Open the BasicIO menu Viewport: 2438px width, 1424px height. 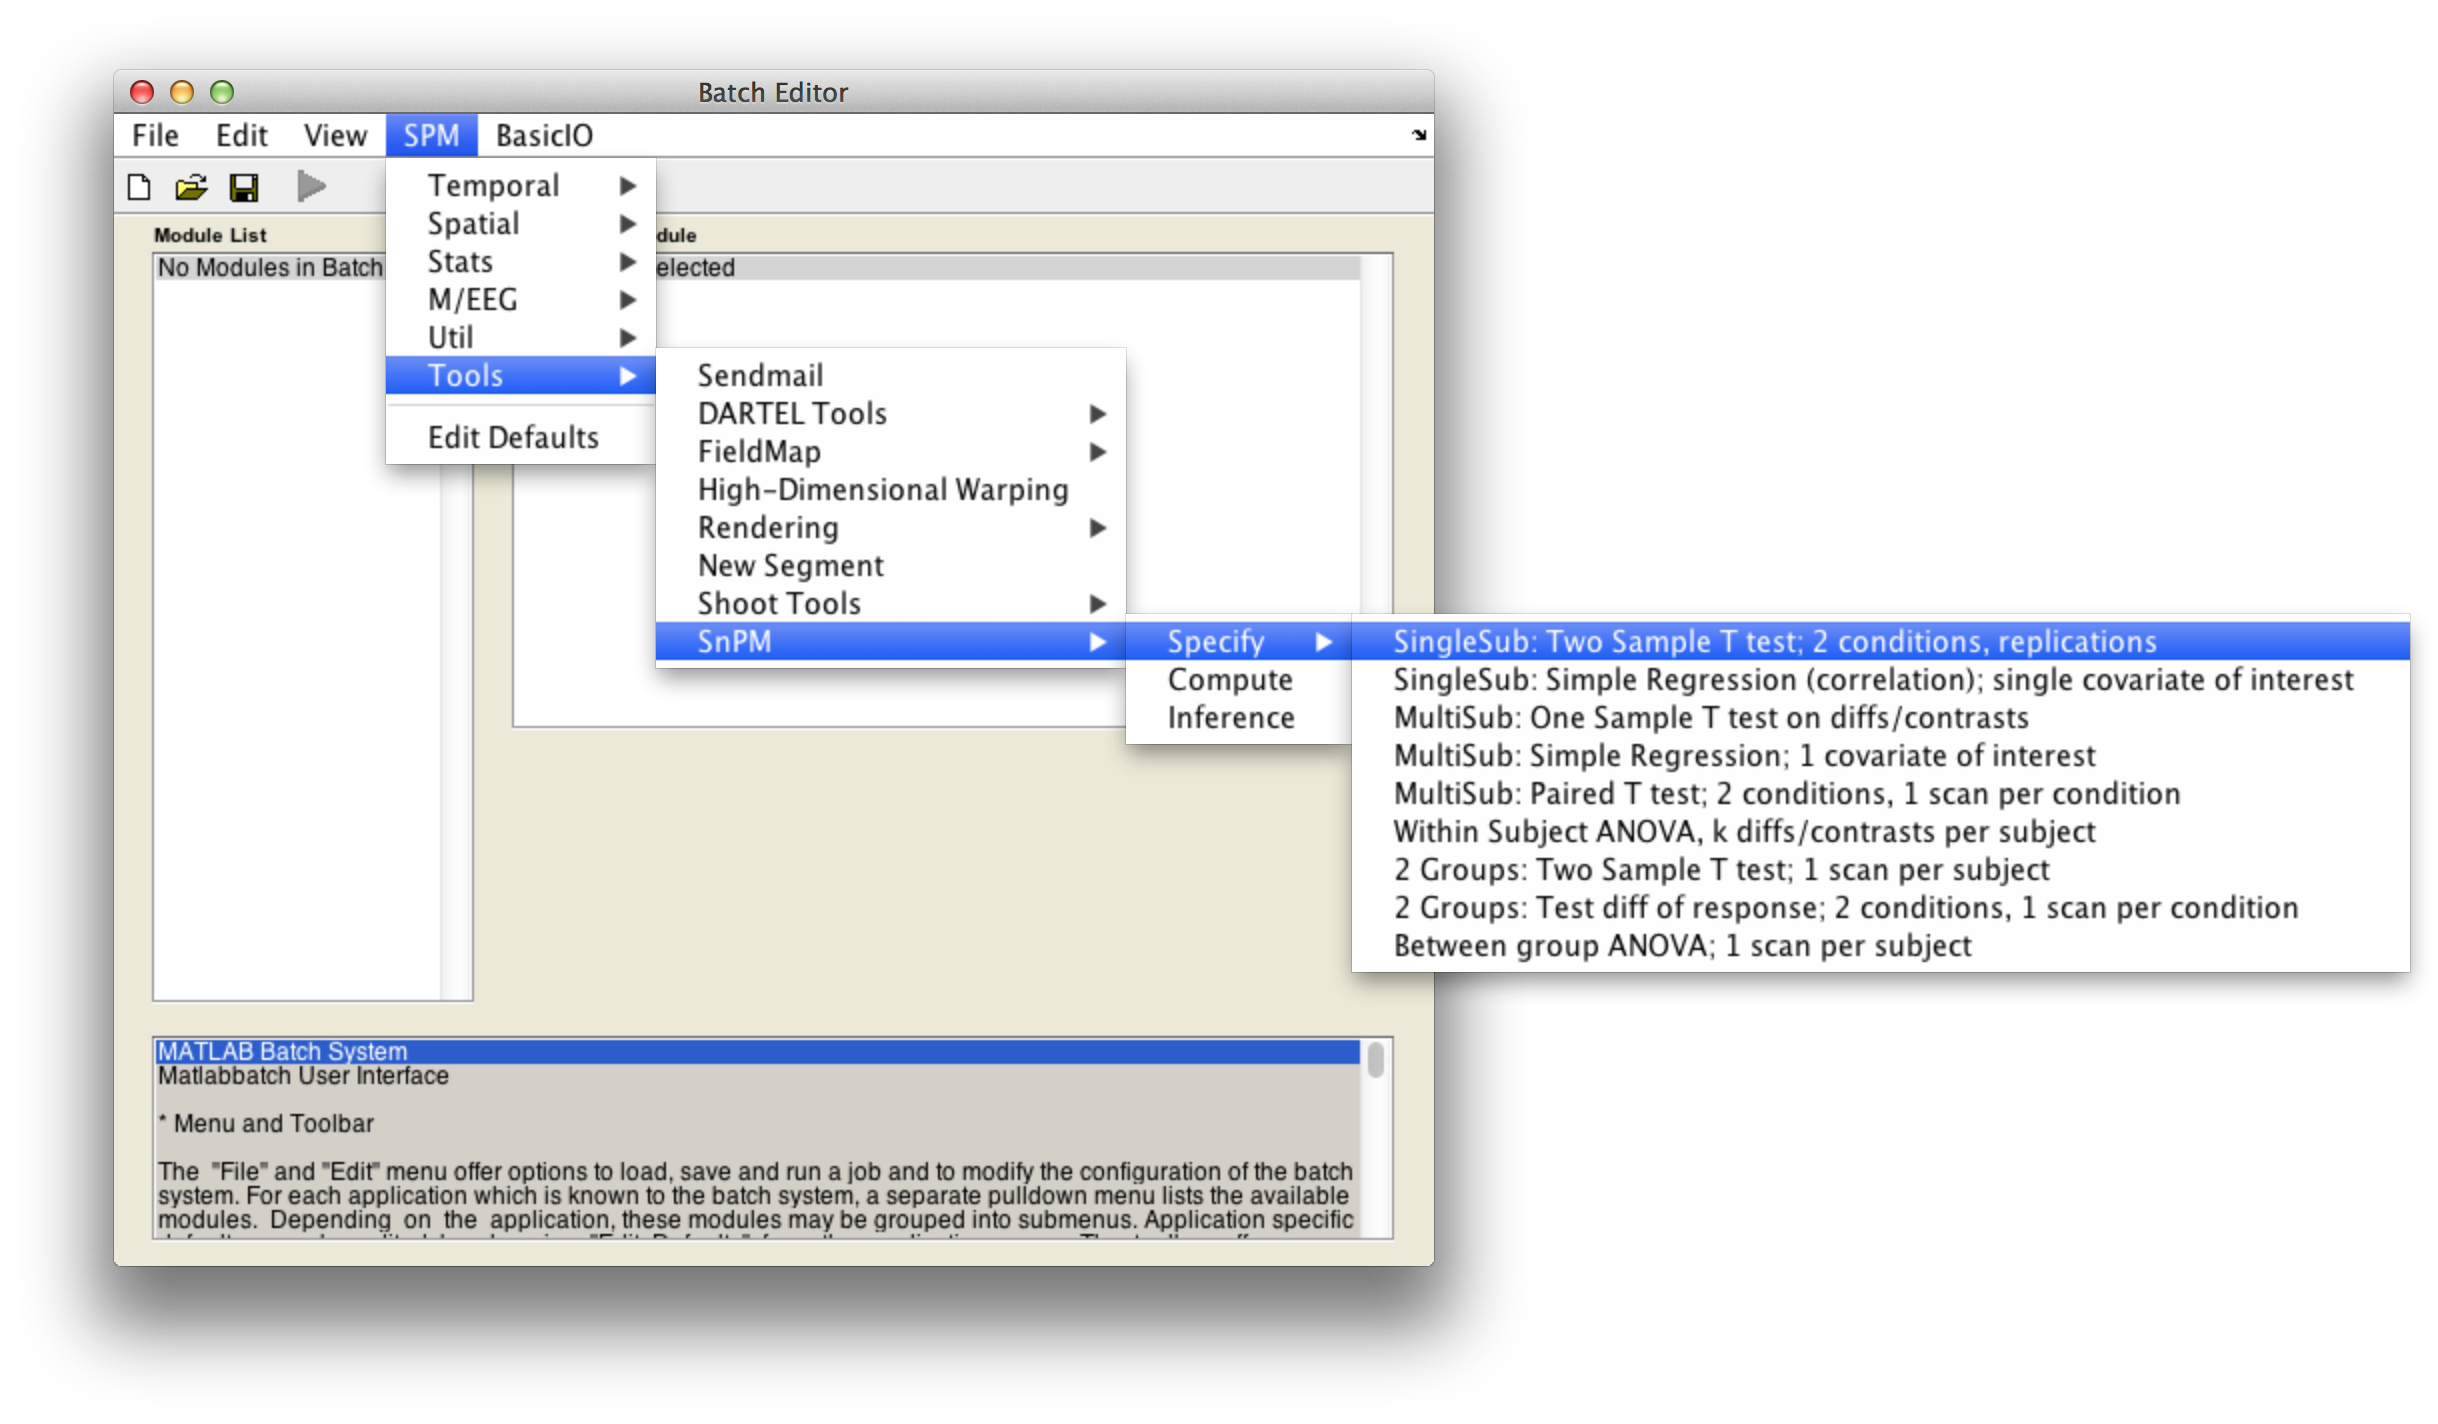[544, 135]
